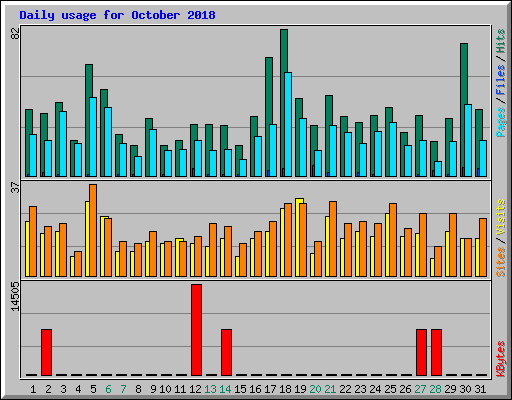Click the yellow visits bar for day 1
This screenshot has height=400, width=512.
pyautogui.click(x=28, y=249)
